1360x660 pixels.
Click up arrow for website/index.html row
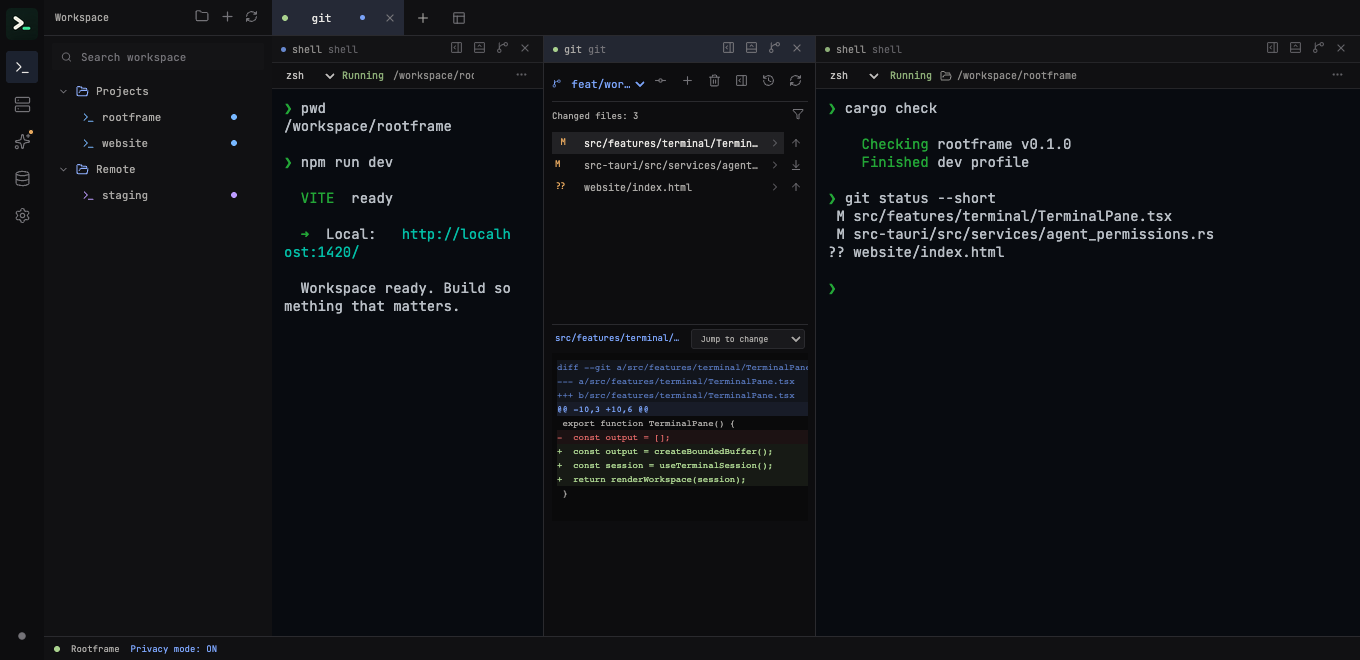[796, 187]
